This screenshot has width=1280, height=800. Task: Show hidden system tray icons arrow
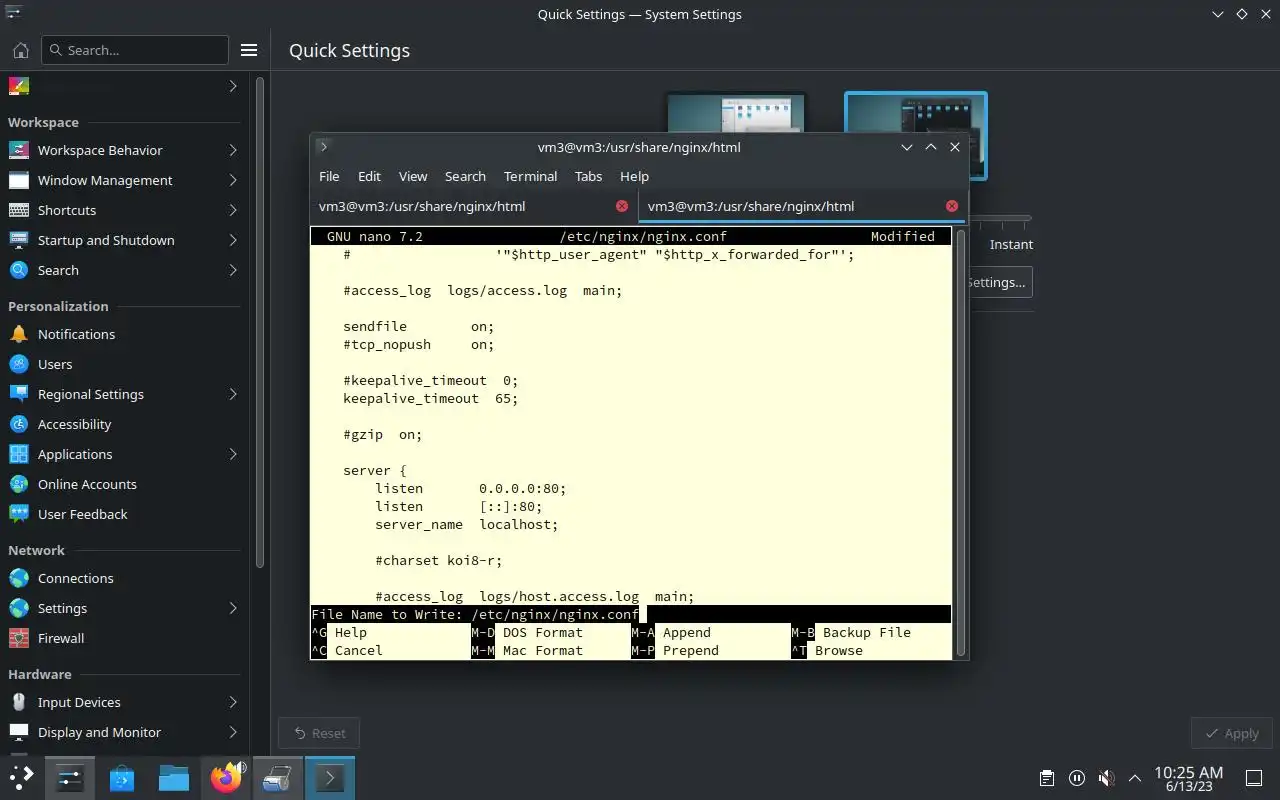point(1135,778)
